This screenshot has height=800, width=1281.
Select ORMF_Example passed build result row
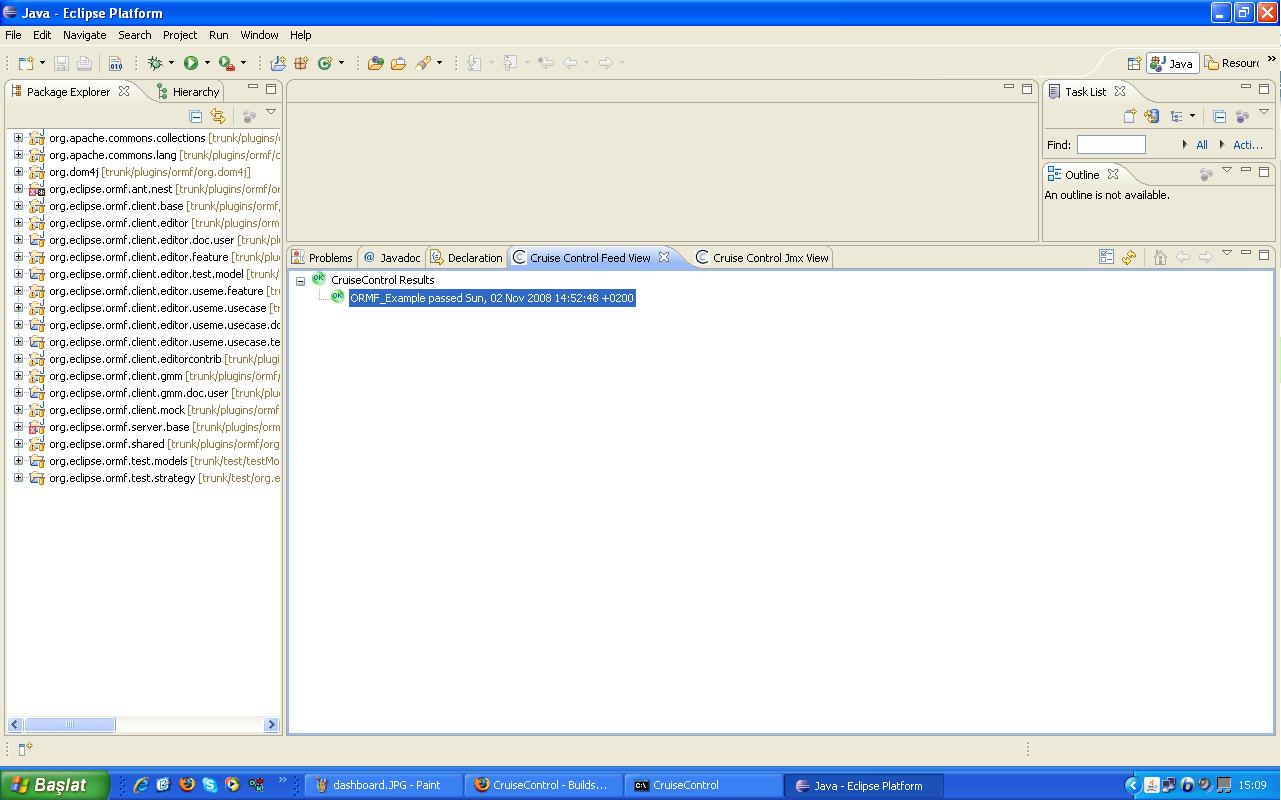pos(492,298)
